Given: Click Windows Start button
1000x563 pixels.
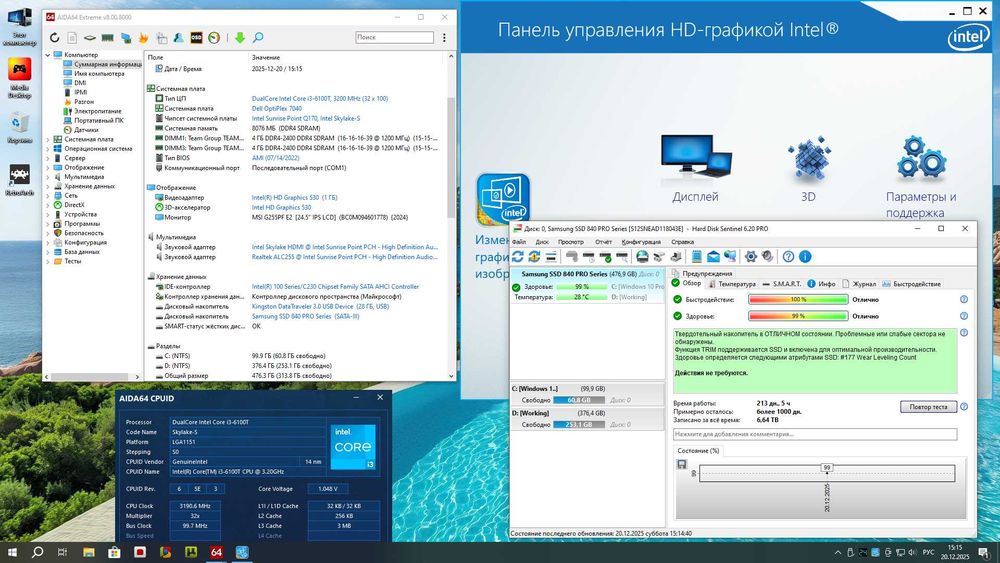Looking at the screenshot, I should pyautogui.click(x=11, y=552).
